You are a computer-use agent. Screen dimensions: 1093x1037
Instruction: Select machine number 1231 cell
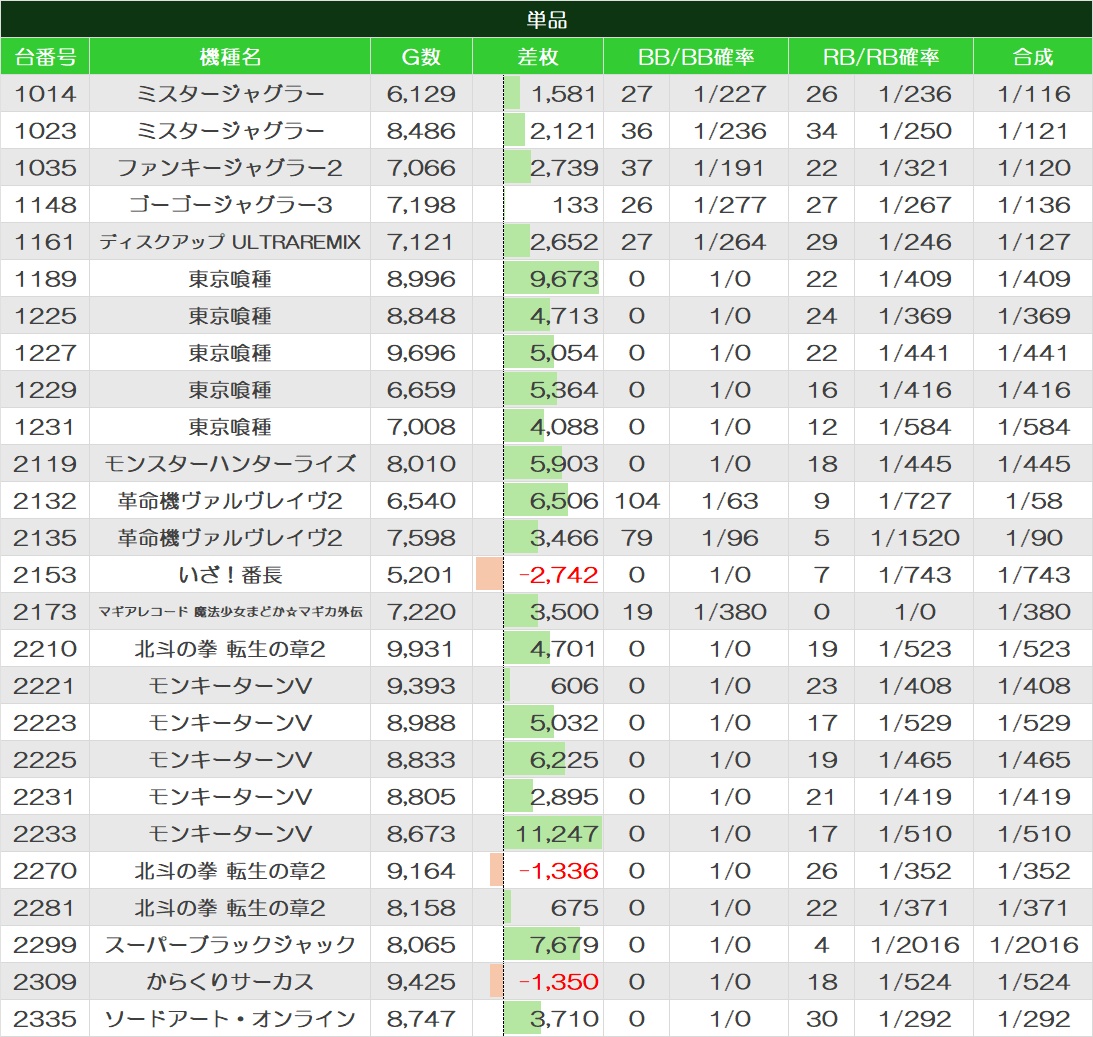coord(45,427)
